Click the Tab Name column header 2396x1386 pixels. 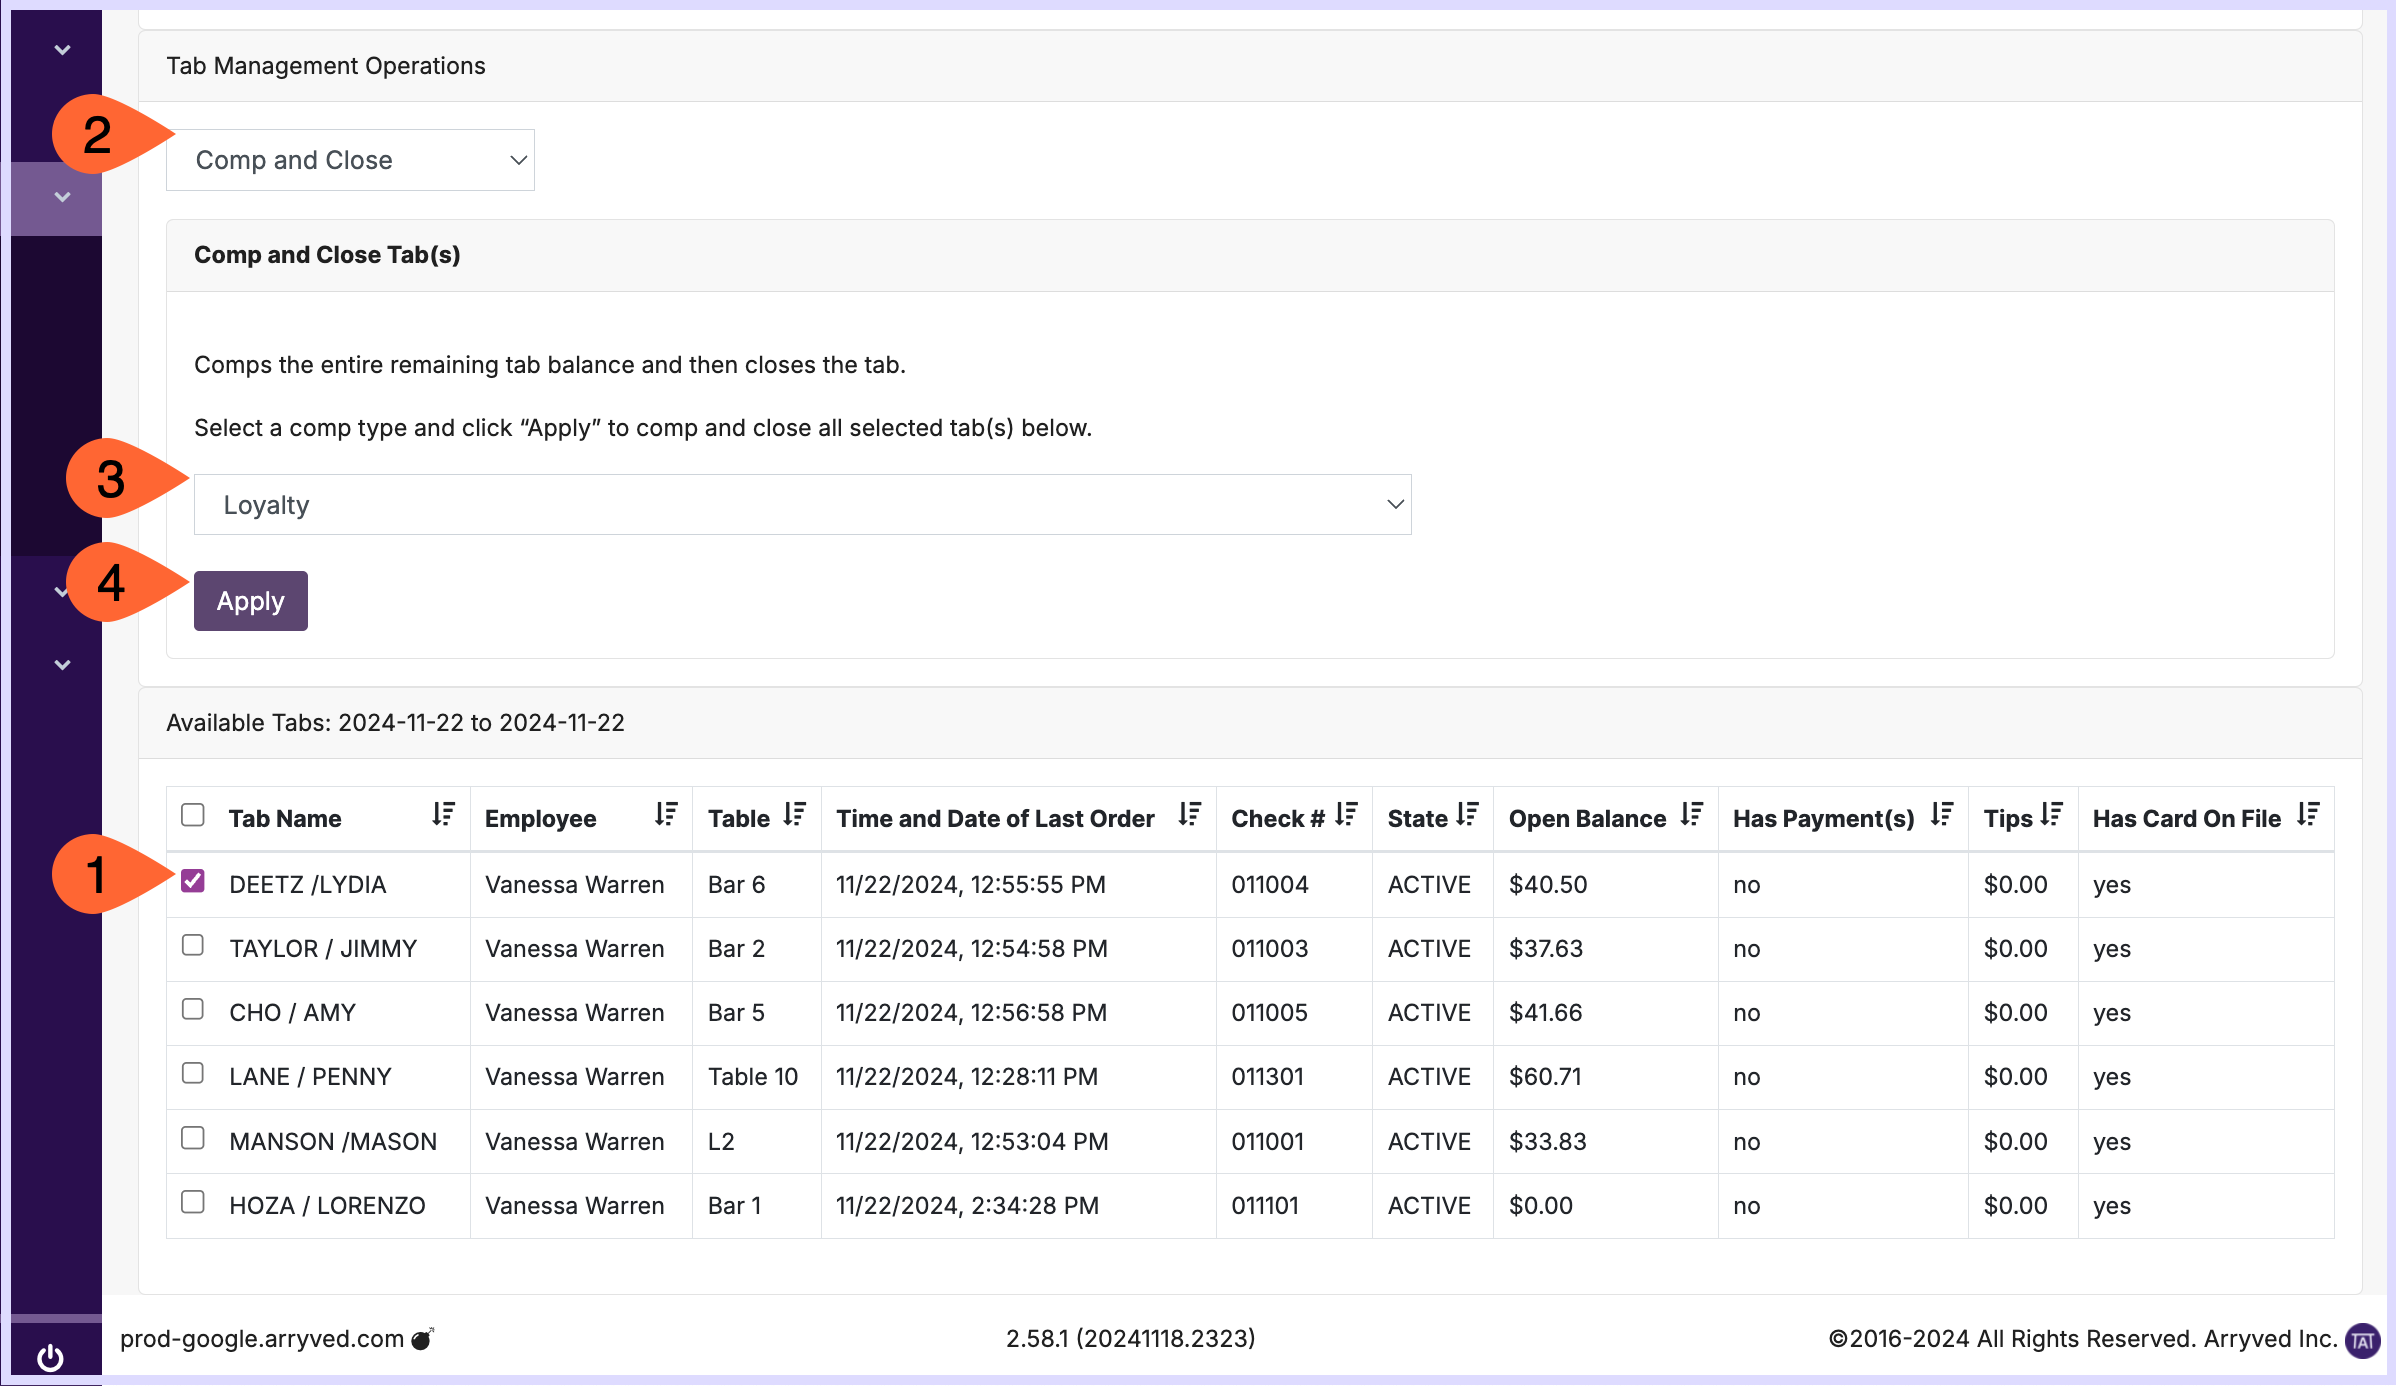point(285,819)
